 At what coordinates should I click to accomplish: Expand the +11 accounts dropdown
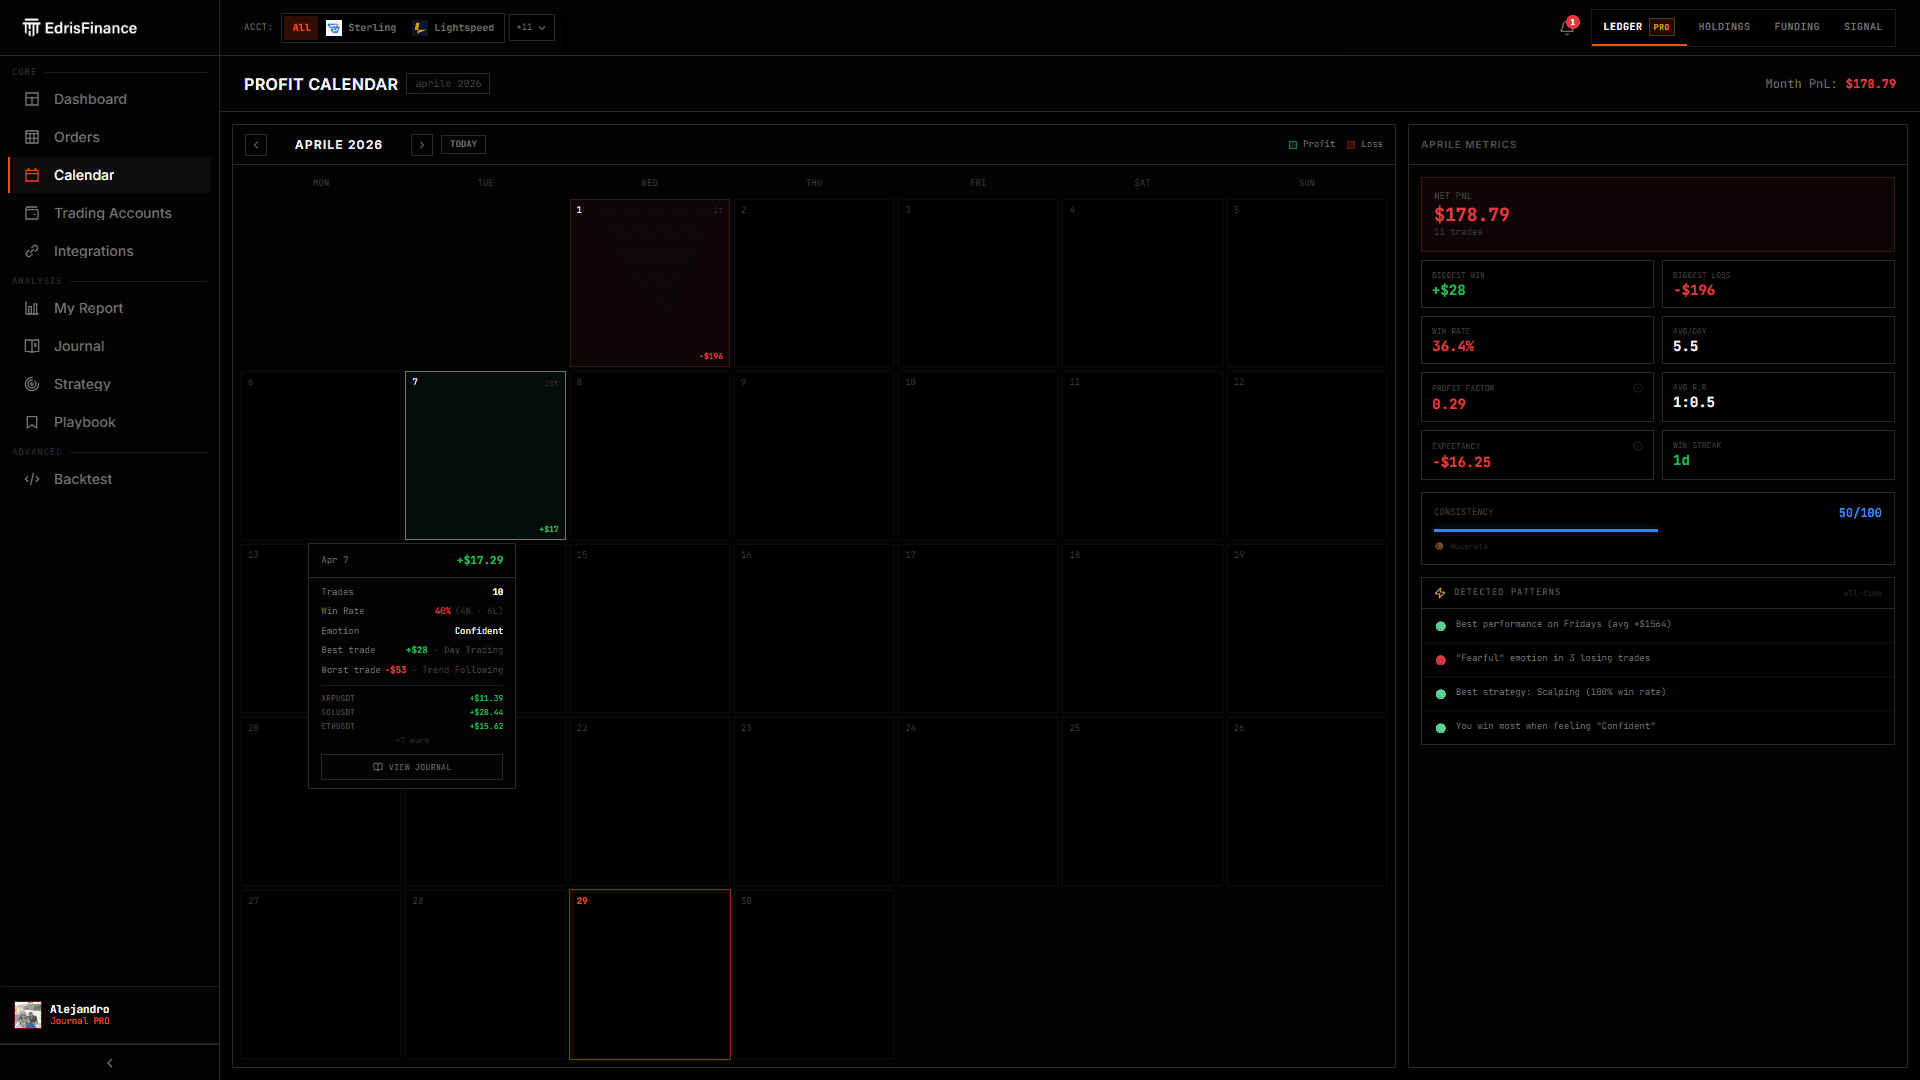point(531,27)
